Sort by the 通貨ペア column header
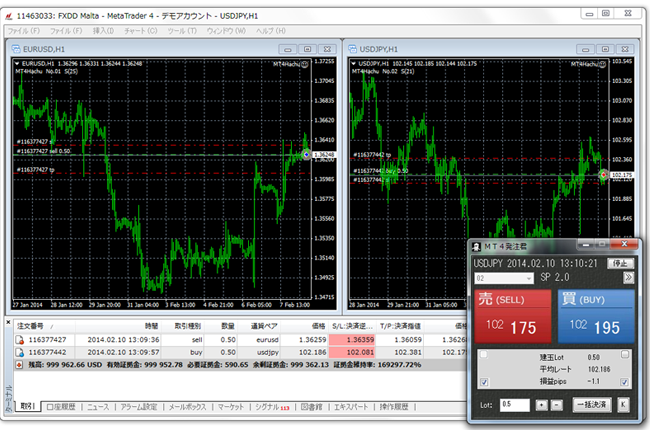Viewport: 650px width, 430px height. pyautogui.click(x=264, y=326)
